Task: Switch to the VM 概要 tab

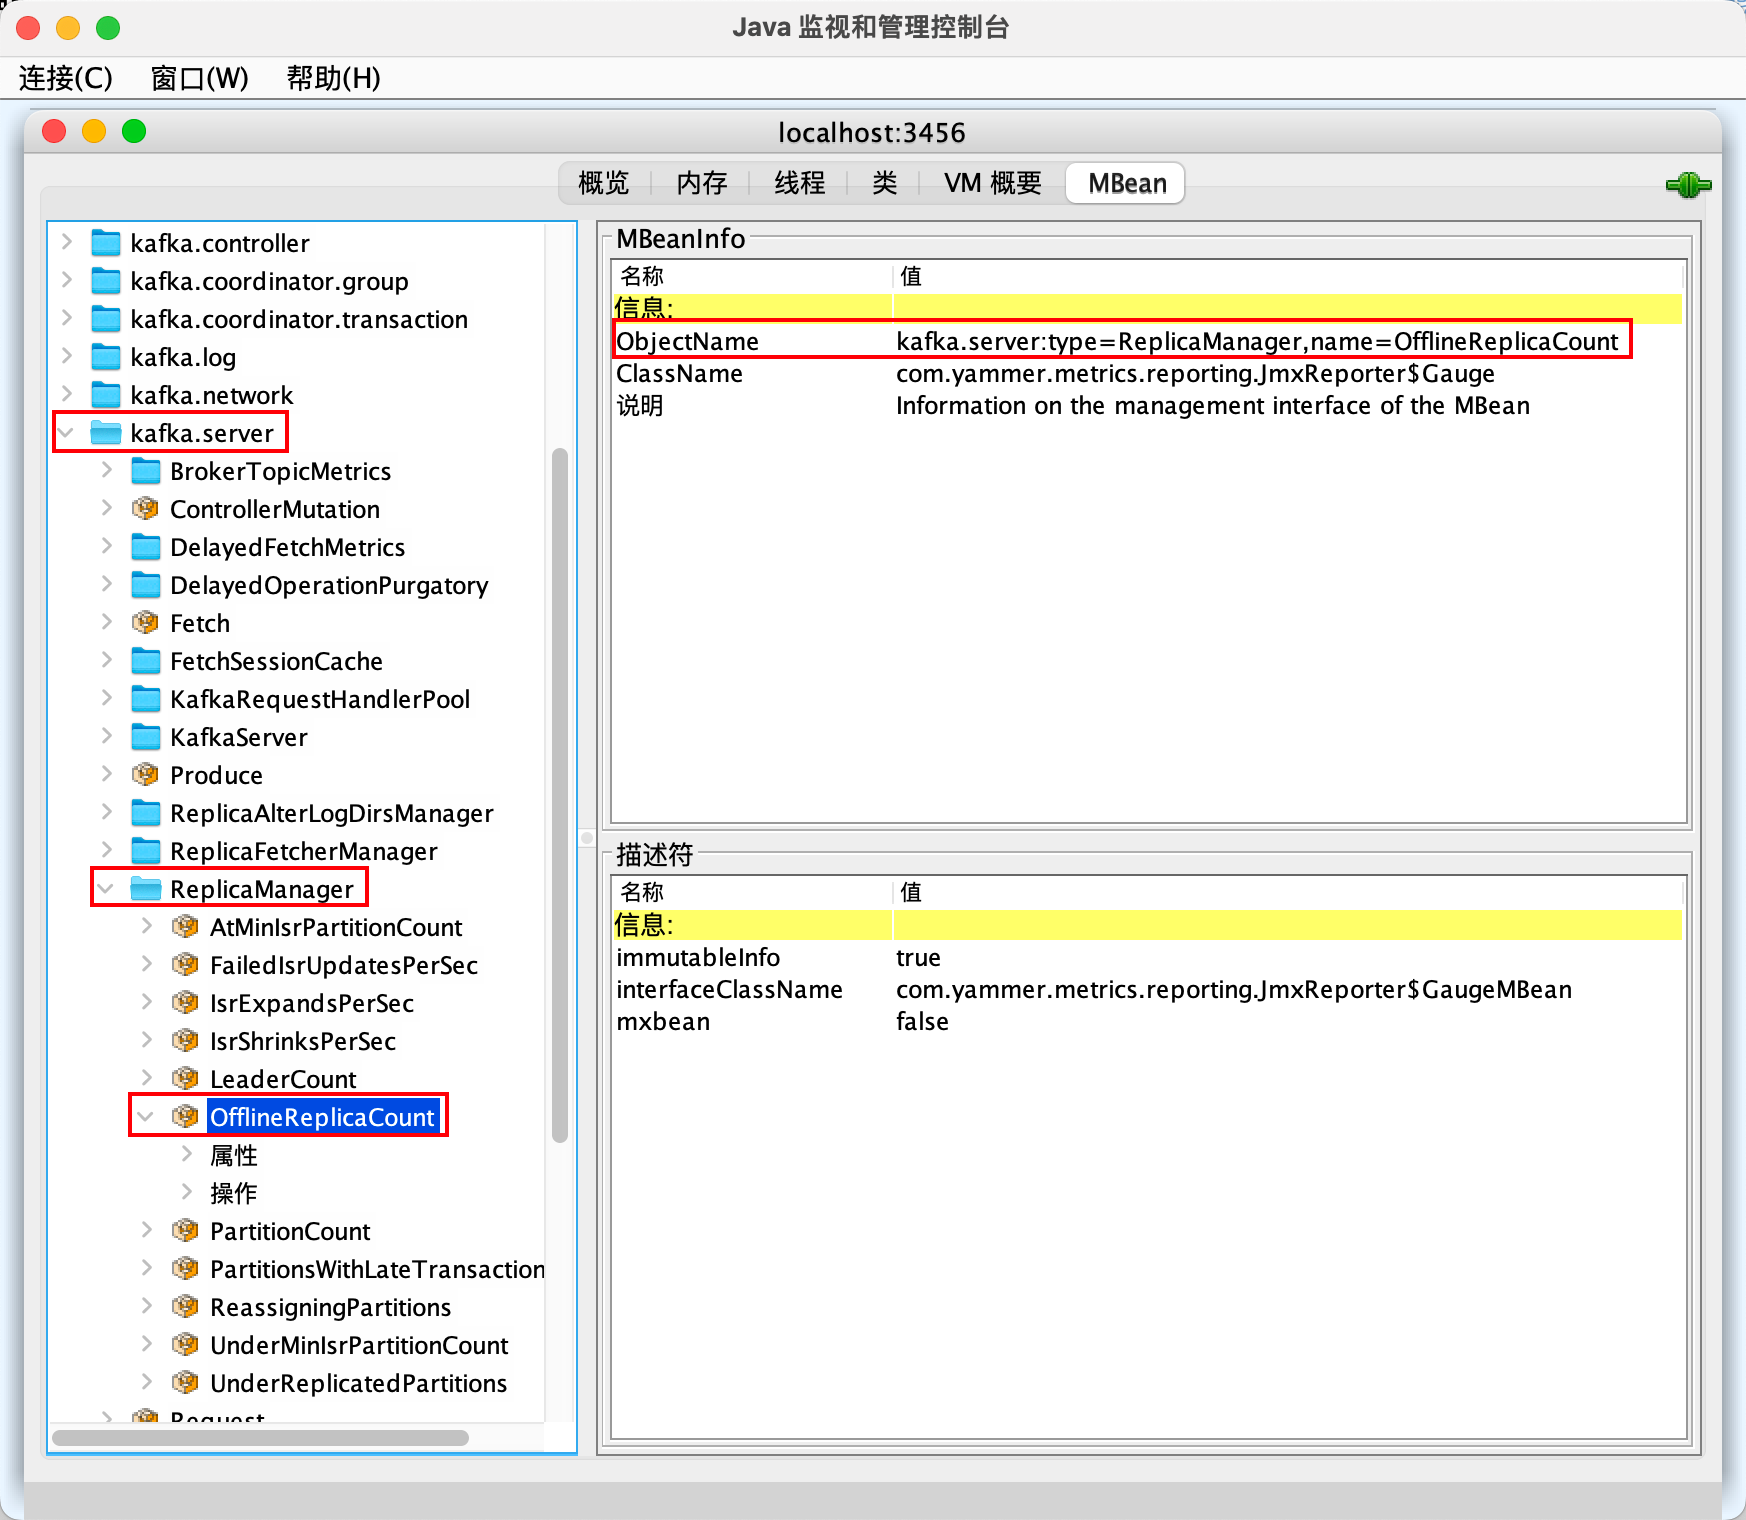Action: [x=993, y=183]
